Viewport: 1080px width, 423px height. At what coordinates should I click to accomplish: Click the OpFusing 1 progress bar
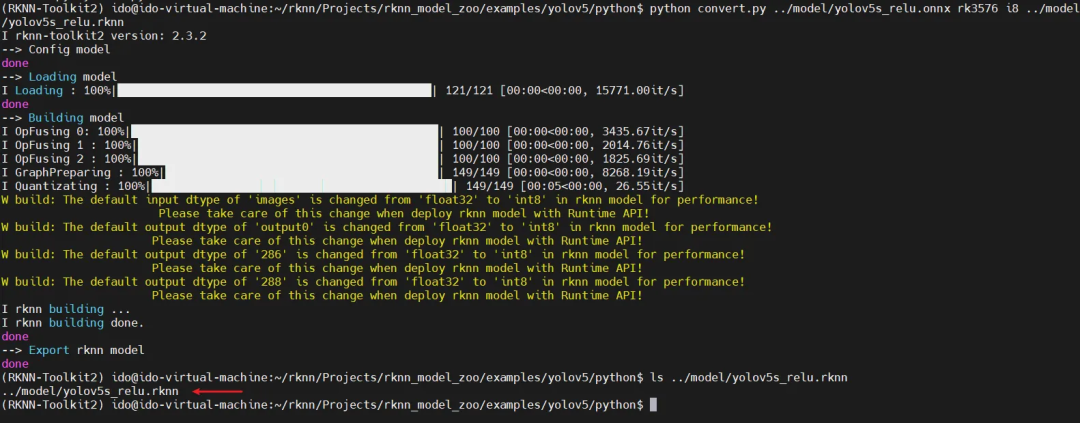click(288, 145)
